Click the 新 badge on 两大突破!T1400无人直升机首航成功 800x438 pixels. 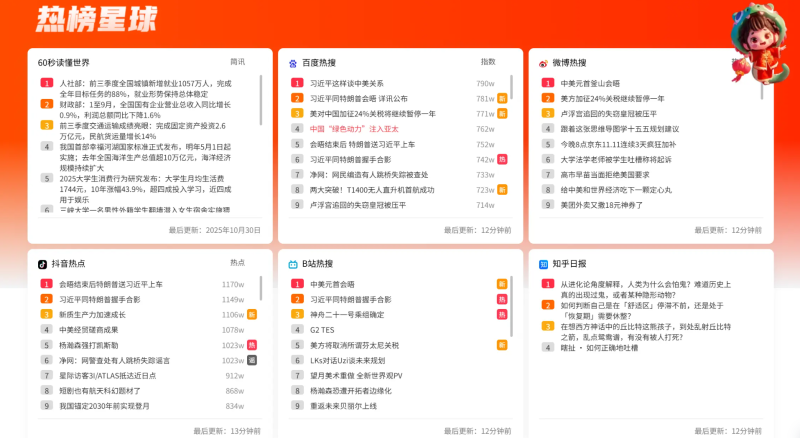[x=502, y=190]
